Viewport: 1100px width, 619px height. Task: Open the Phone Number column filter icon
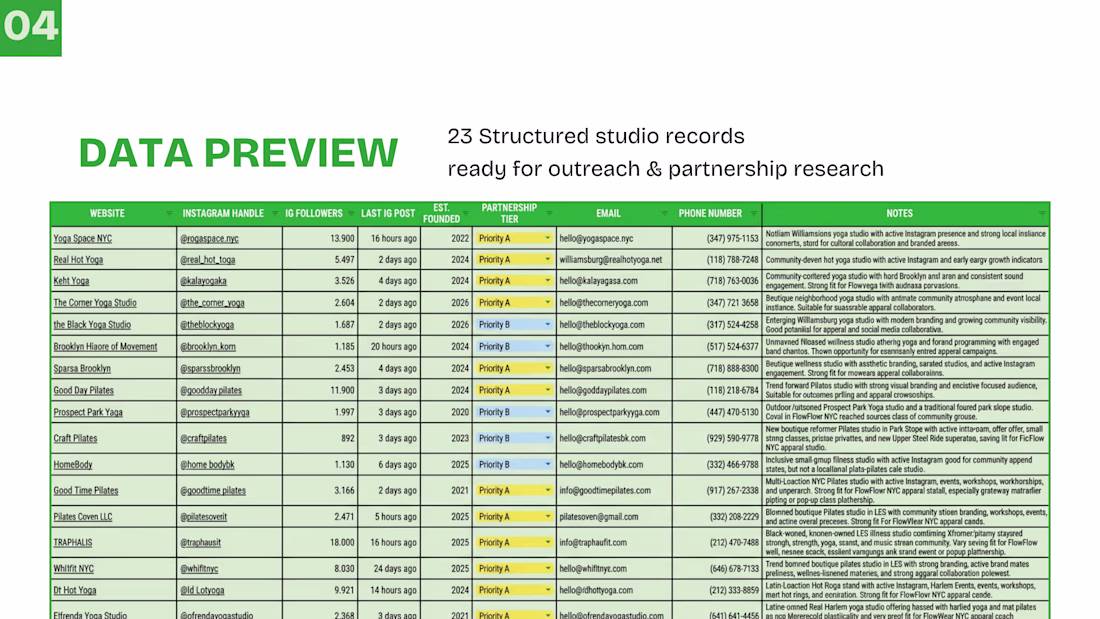(753, 213)
